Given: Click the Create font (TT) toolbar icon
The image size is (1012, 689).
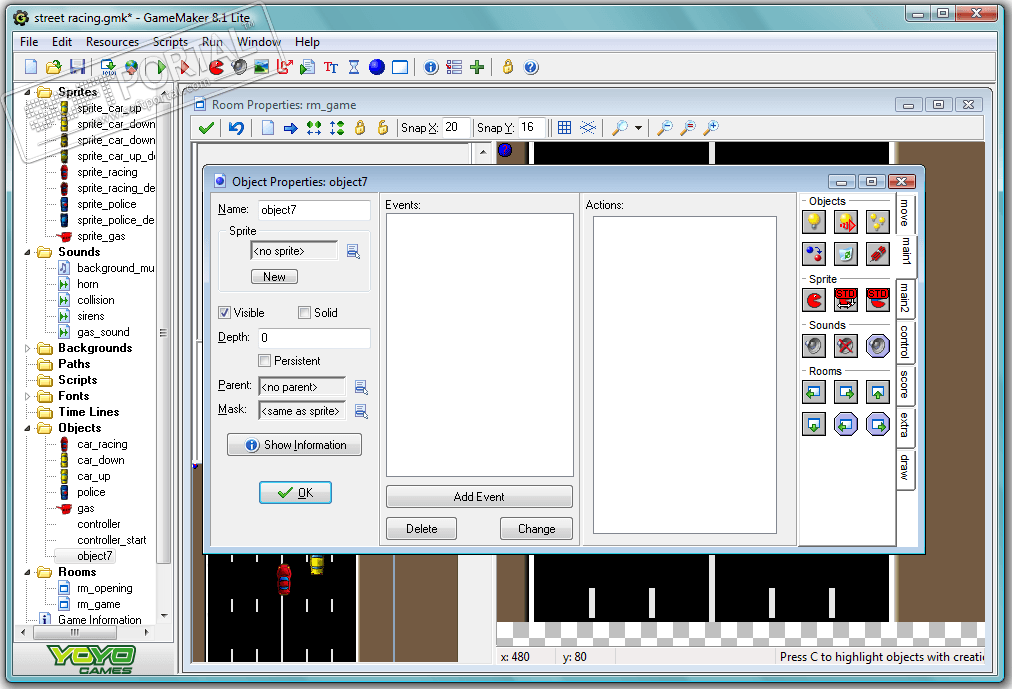Looking at the screenshot, I should coord(331,67).
